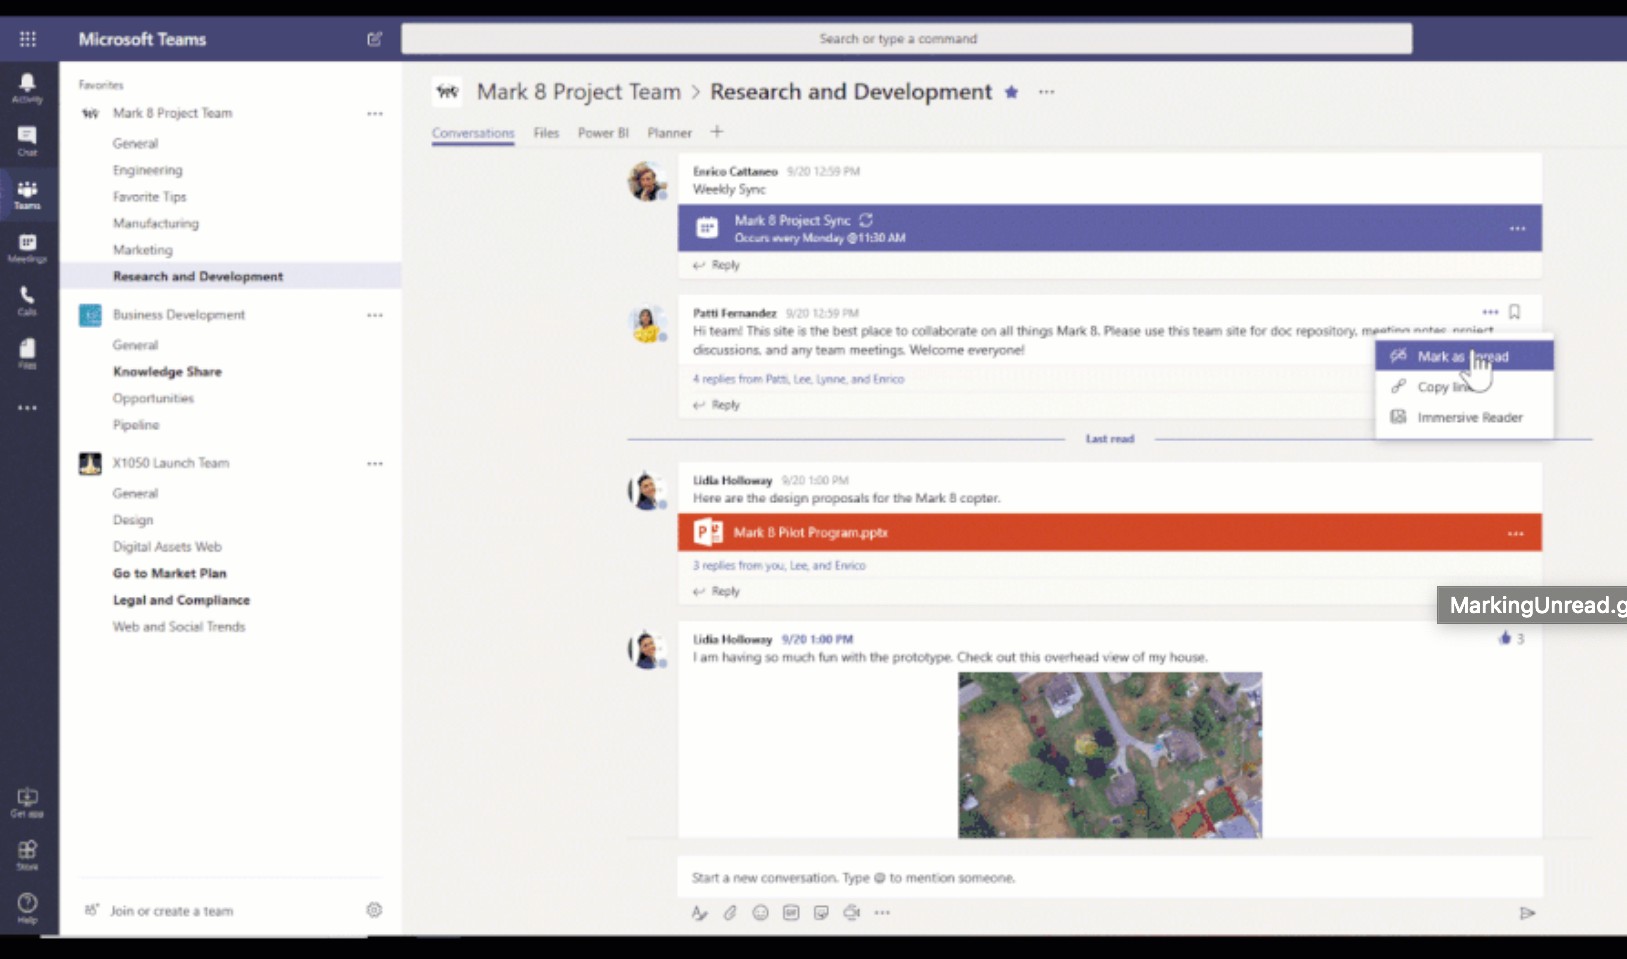Toggle the favorite star for this channel
This screenshot has width=1627, height=959.
pos(1011,92)
